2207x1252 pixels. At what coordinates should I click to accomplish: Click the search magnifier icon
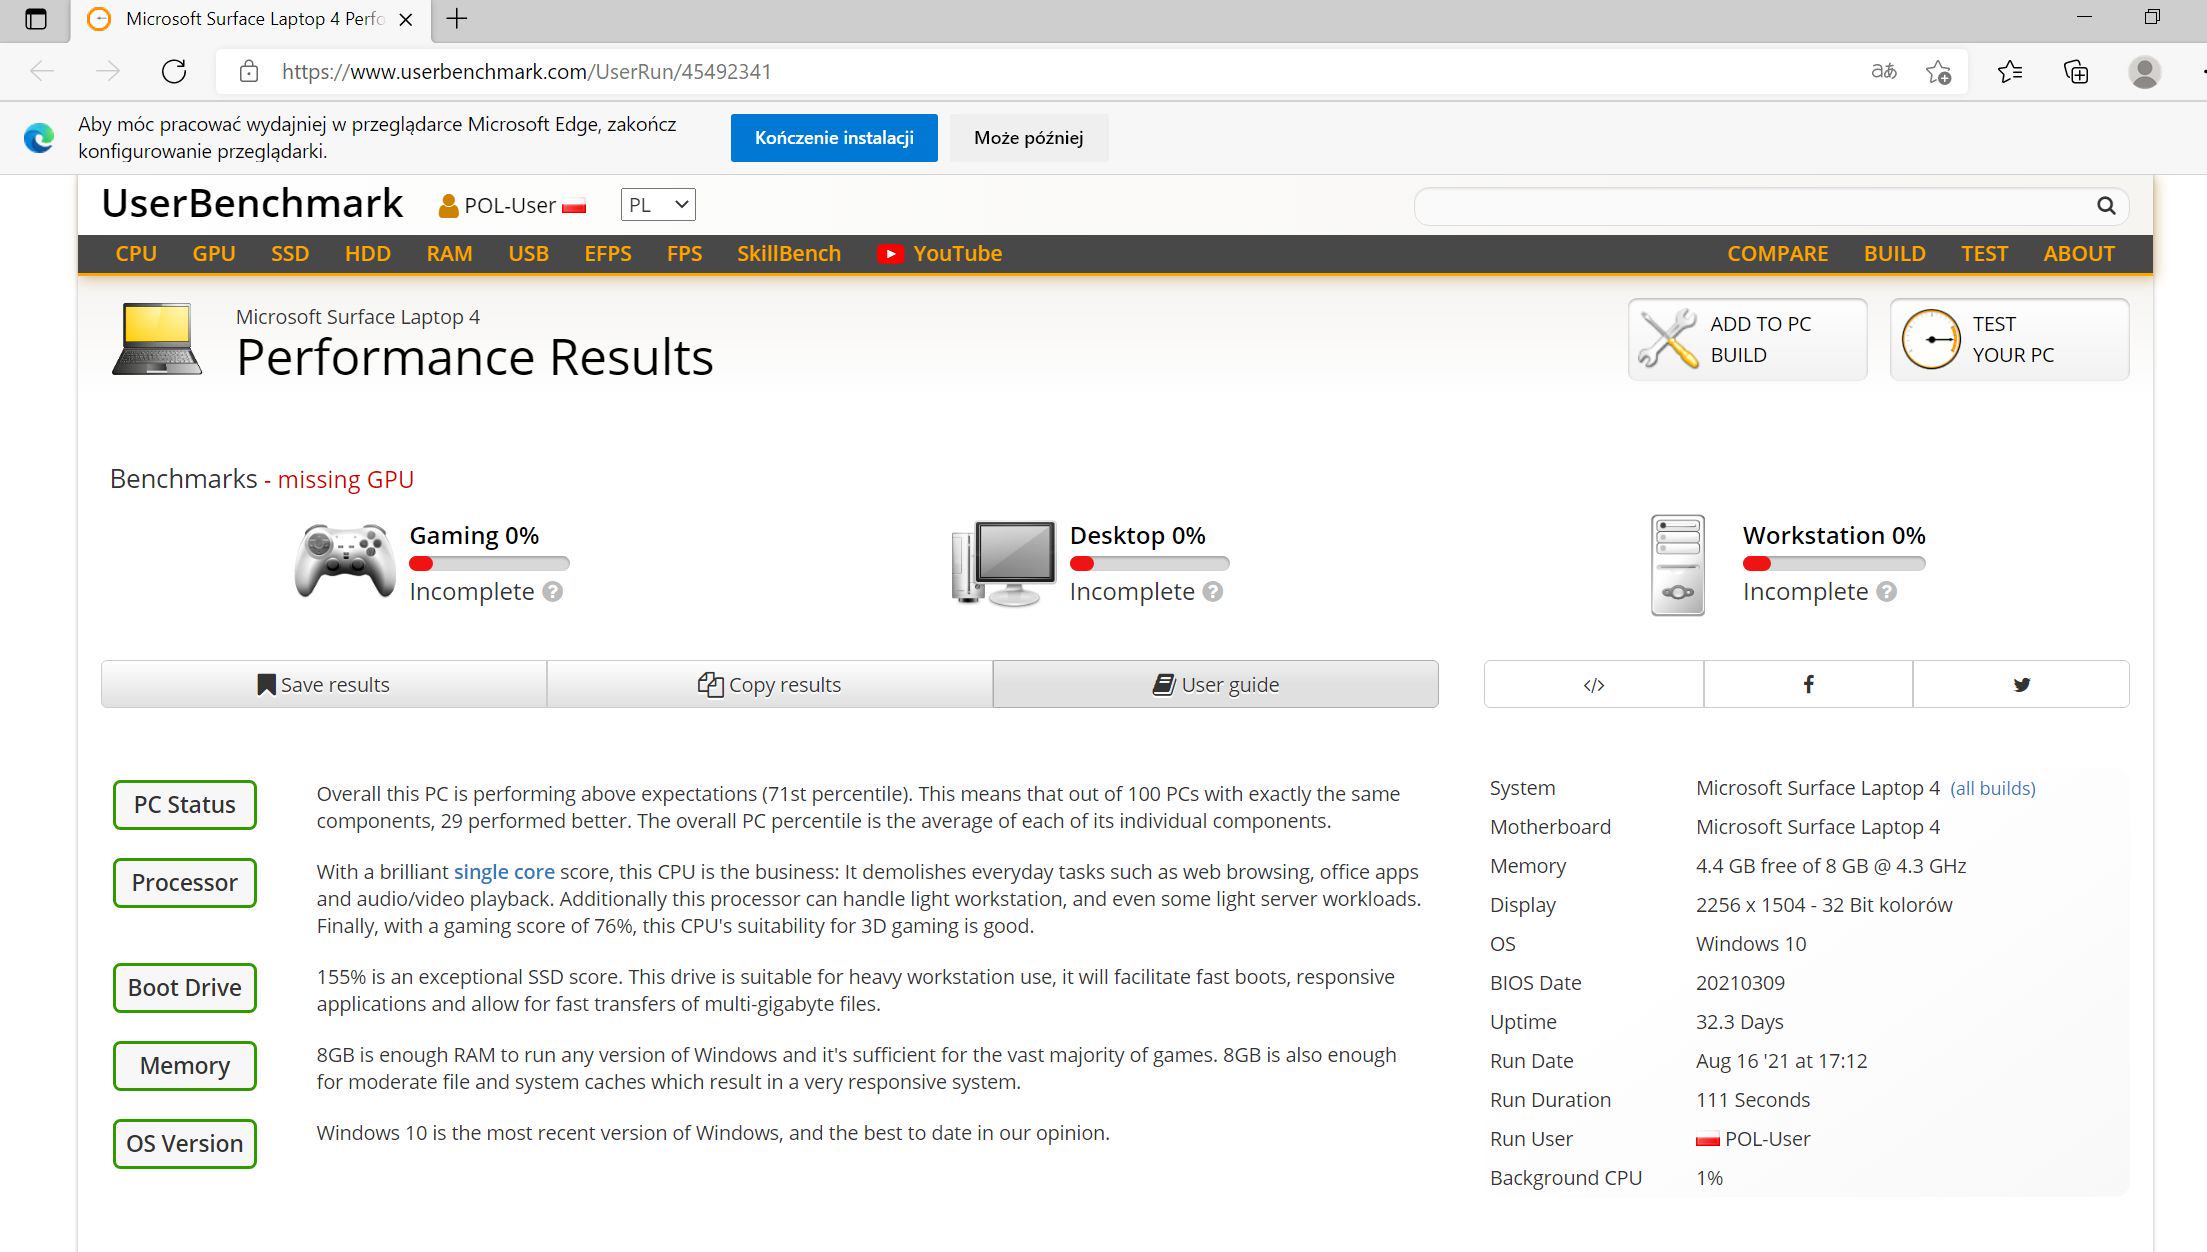(x=2106, y=206)
